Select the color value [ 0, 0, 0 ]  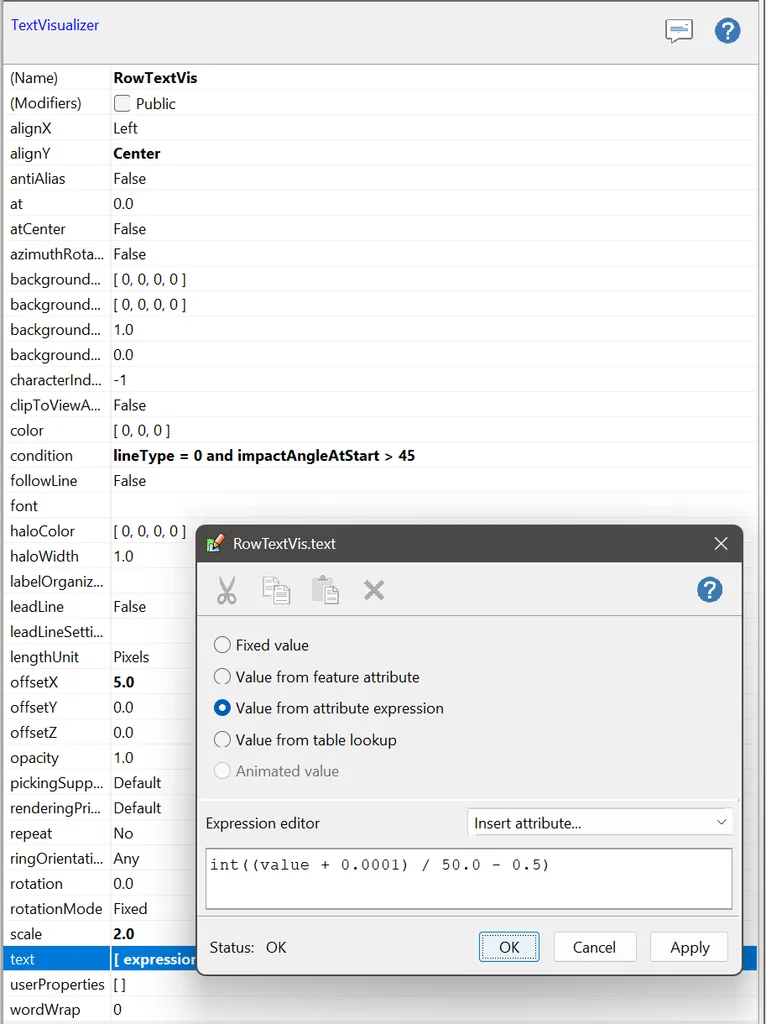[142, 430]
